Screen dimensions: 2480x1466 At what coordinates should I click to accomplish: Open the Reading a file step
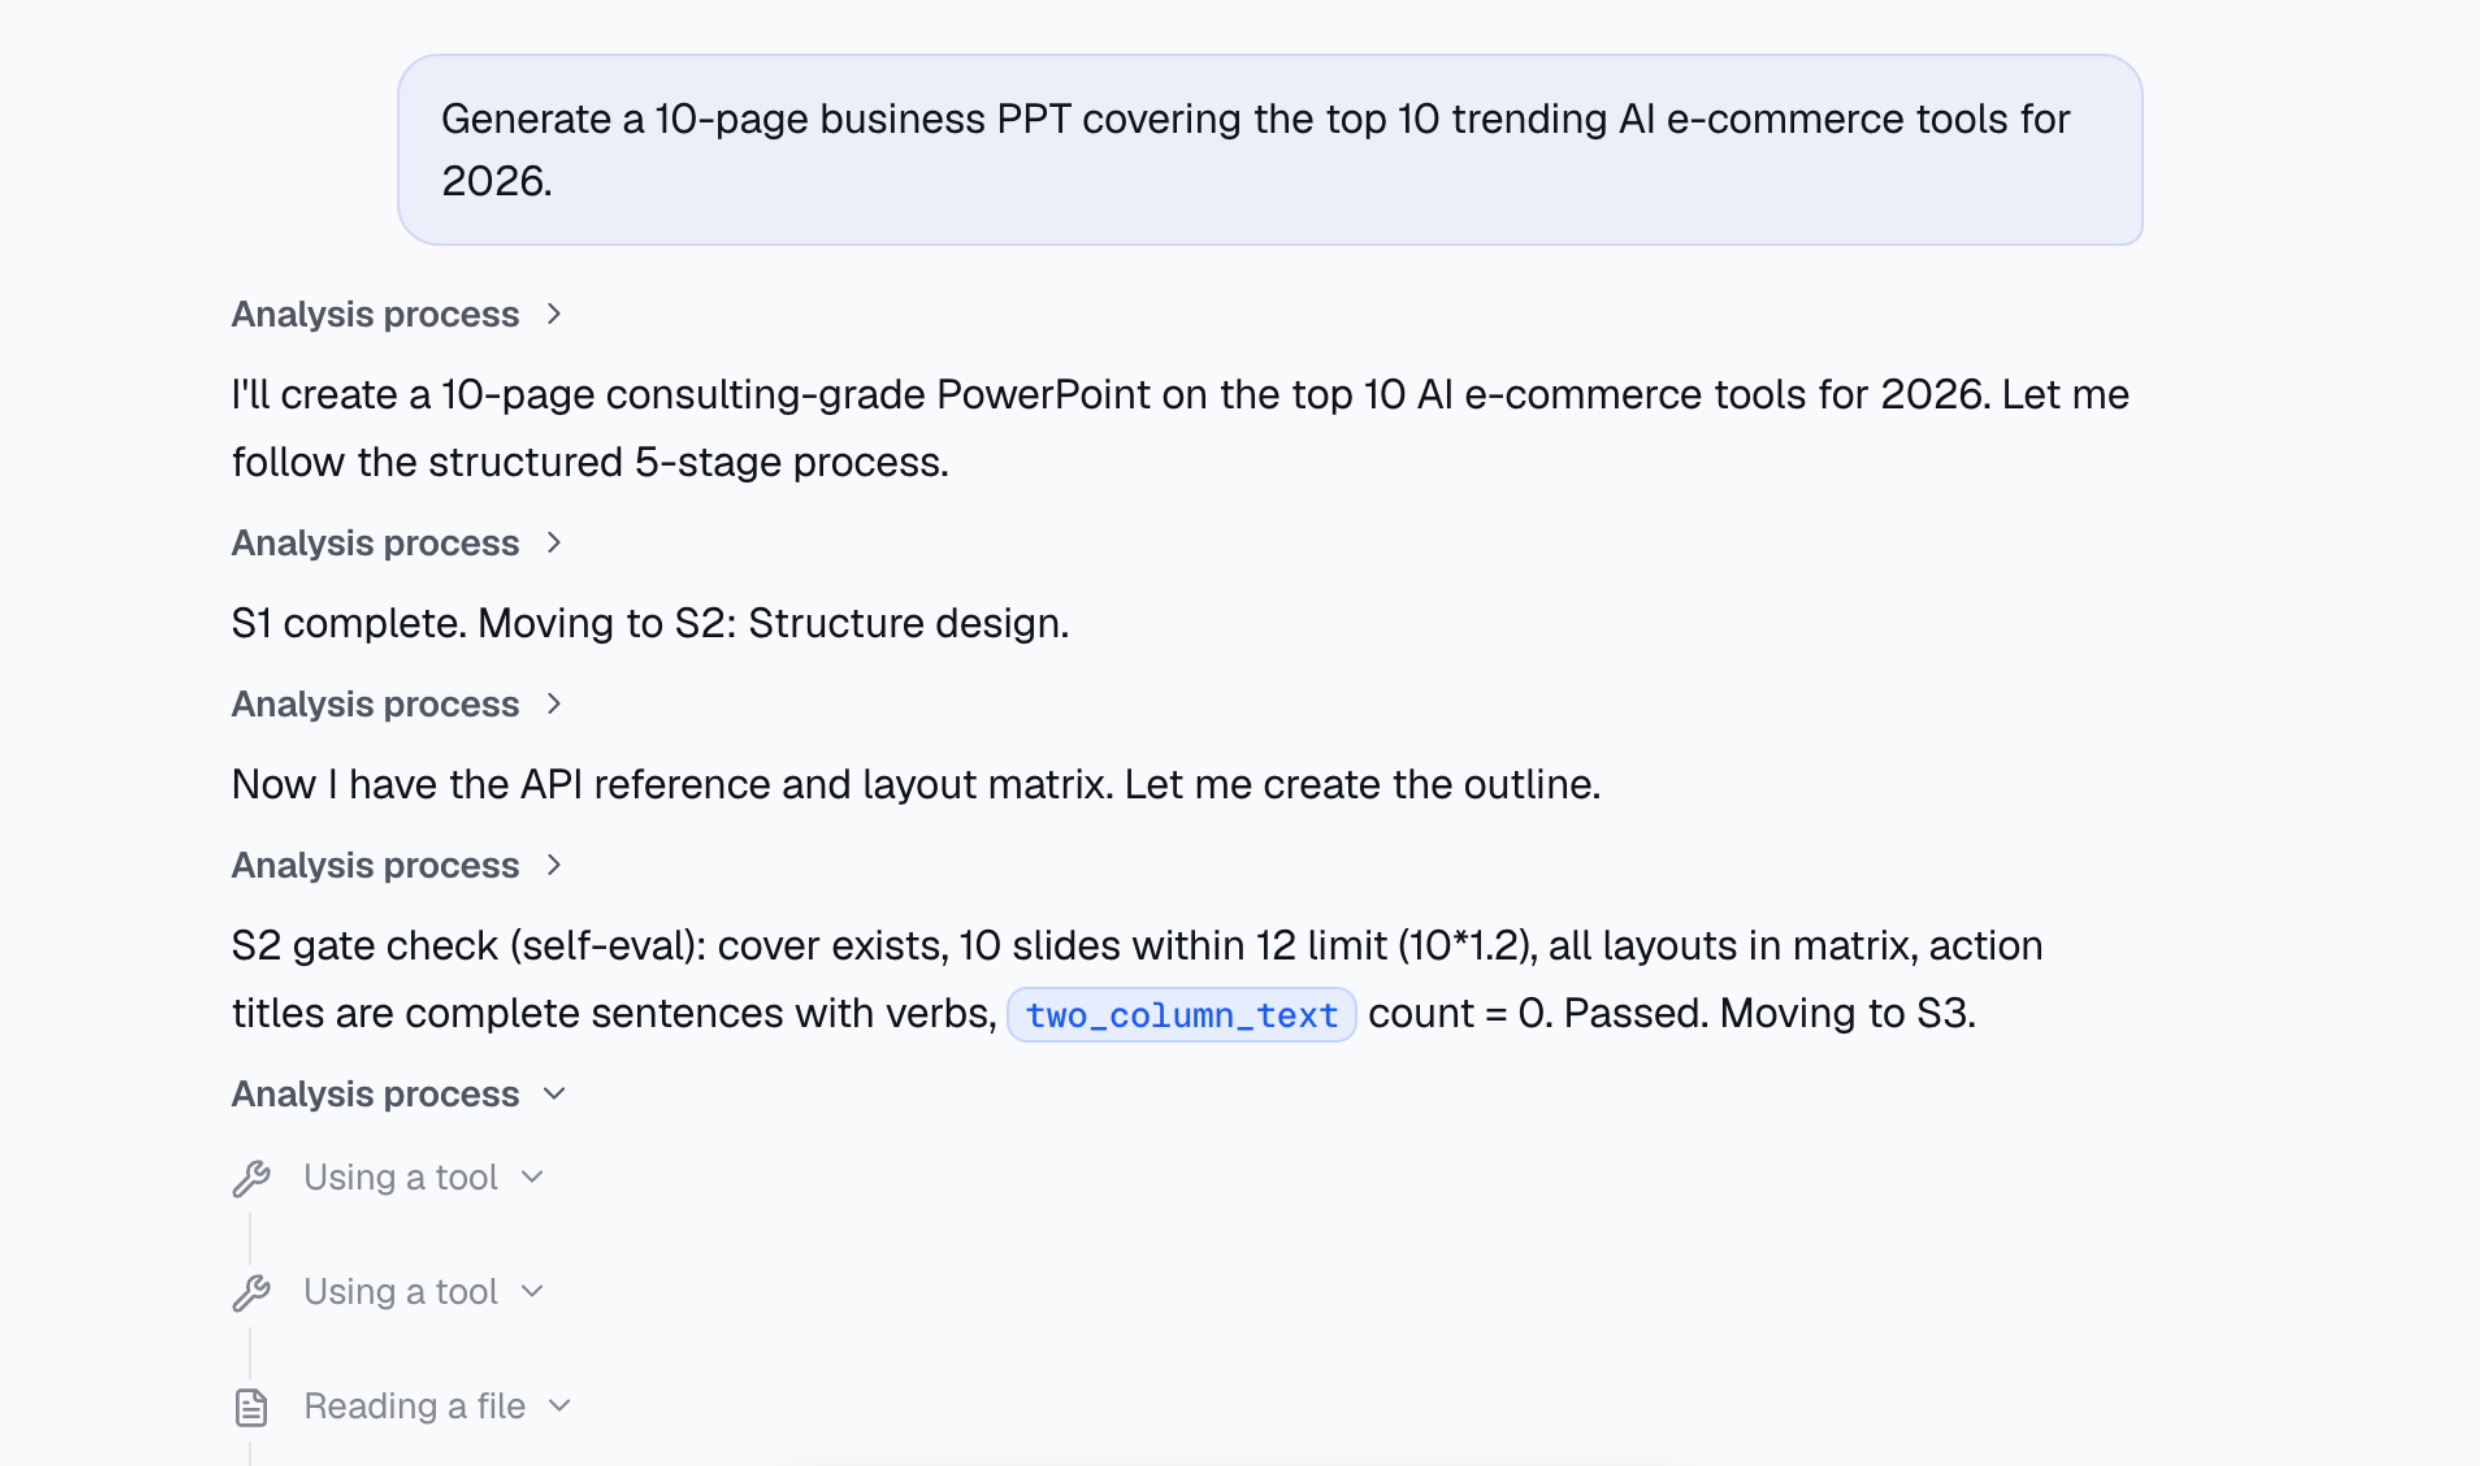tap(414, 1406)
